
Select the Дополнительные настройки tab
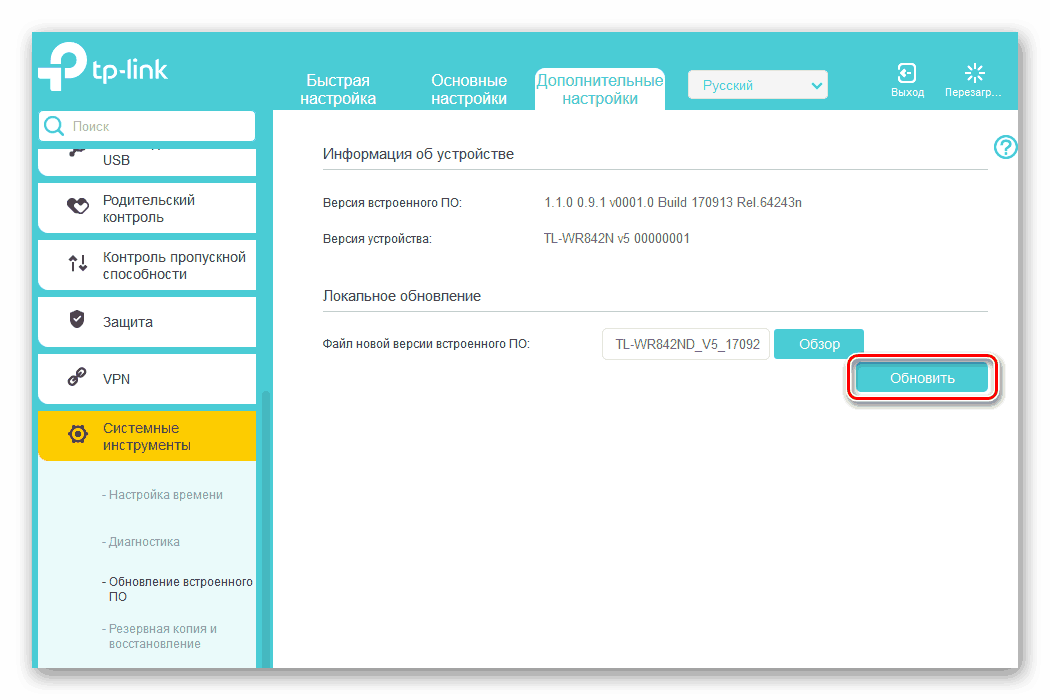[x=600, y=89]
